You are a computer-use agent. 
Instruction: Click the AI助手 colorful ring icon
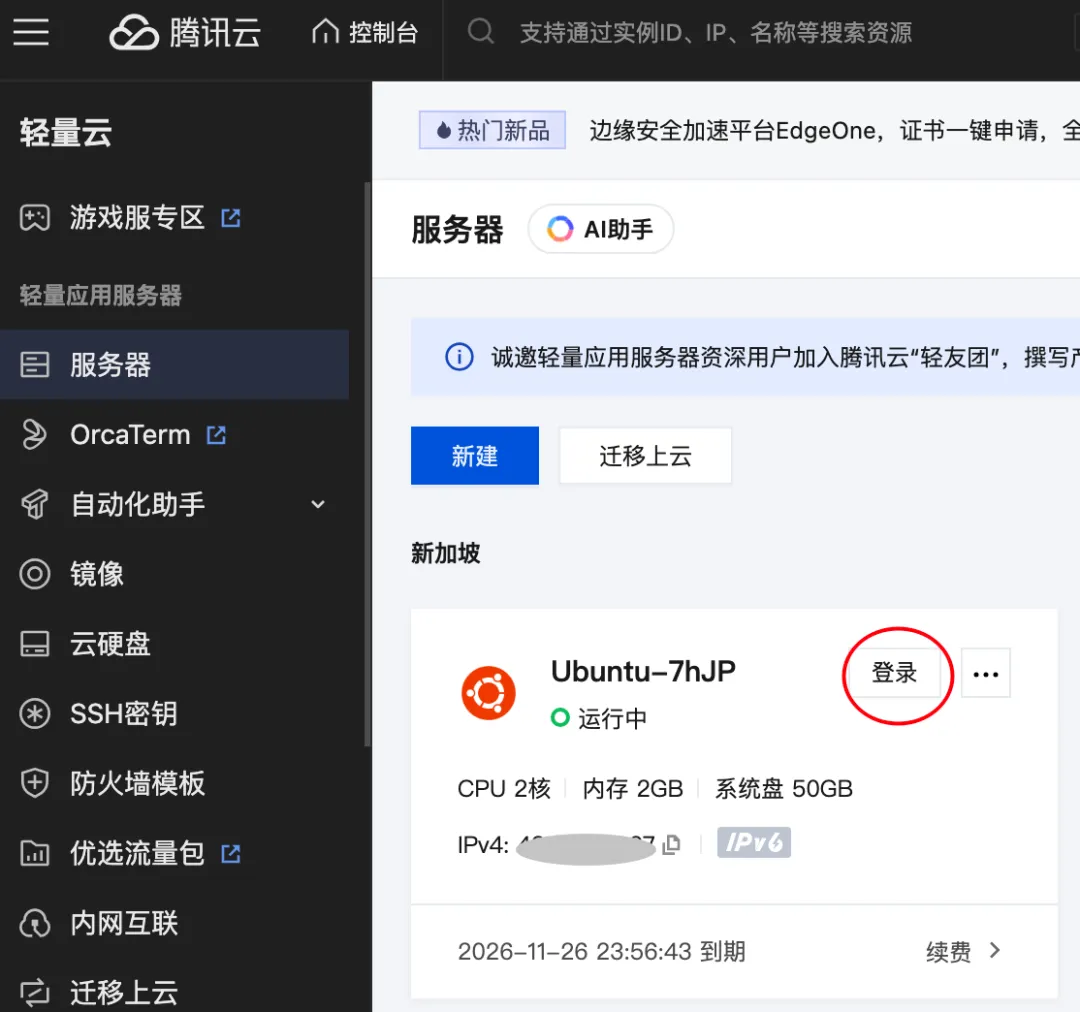pos(560,229)
